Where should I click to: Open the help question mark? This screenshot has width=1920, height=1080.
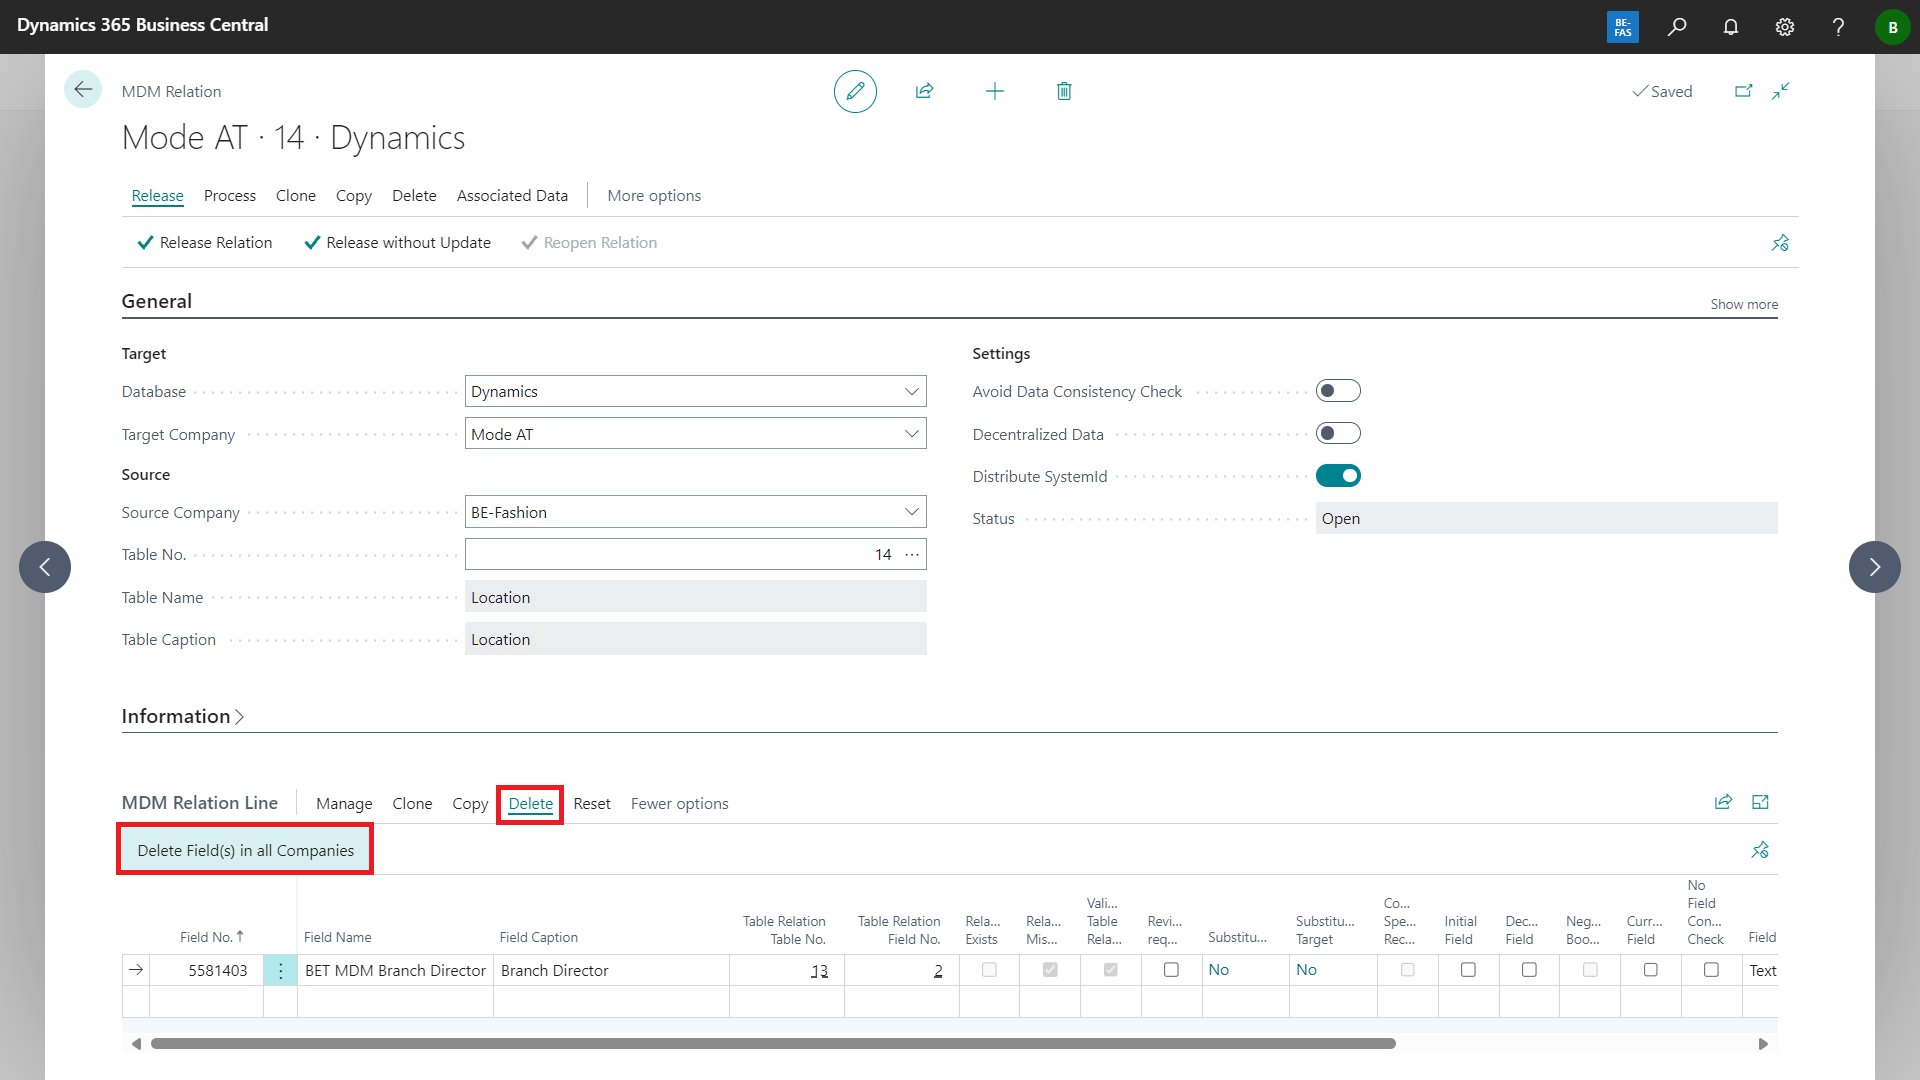1838,27
